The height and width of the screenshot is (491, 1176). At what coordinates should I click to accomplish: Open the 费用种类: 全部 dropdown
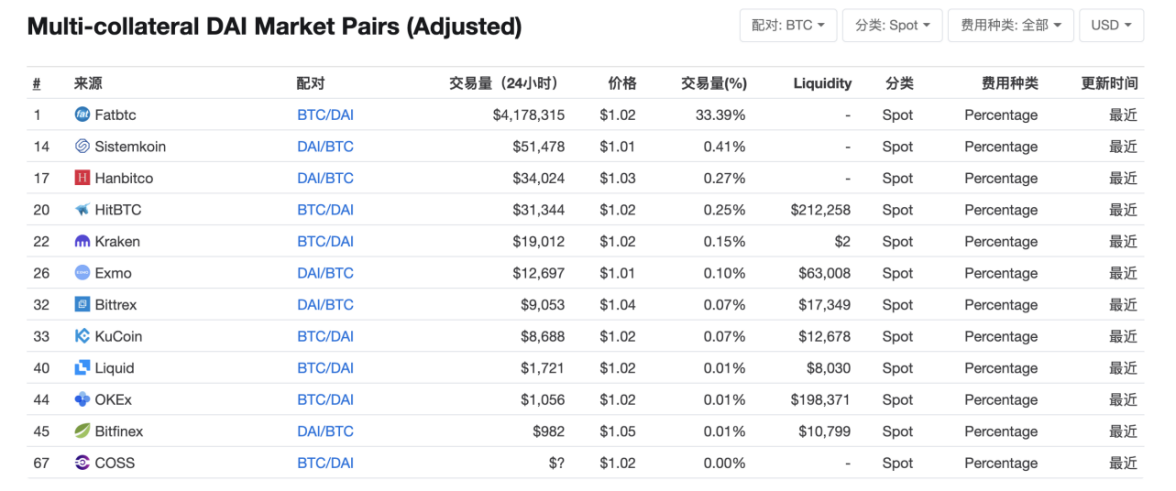(x=1010, y=25)
